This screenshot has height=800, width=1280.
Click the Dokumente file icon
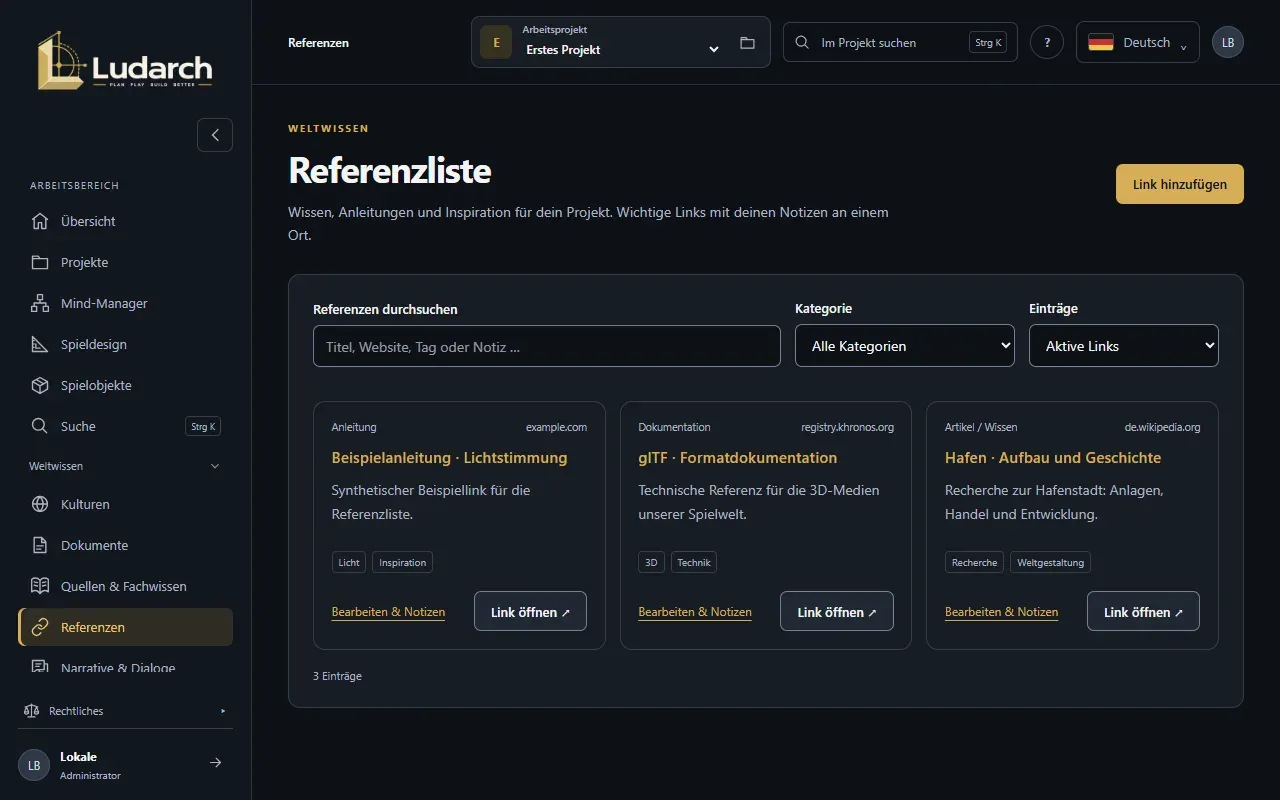tap(40, 545)
